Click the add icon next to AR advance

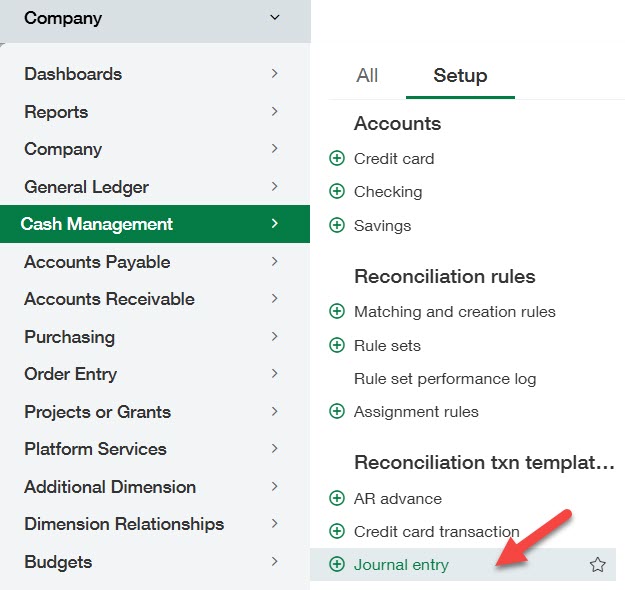pyautogui.click(x=336, y=499)
